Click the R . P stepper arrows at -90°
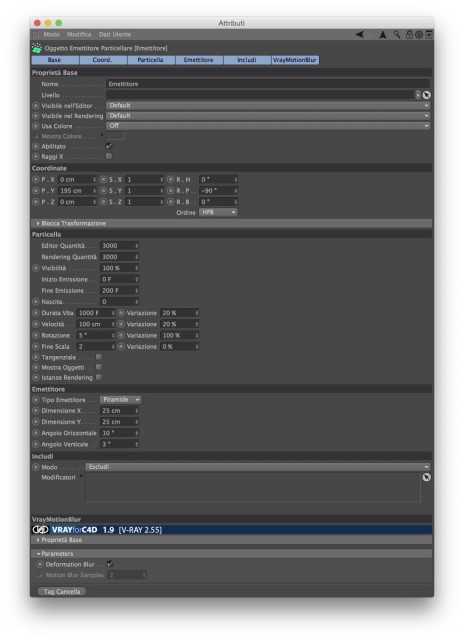 [236, 191]
